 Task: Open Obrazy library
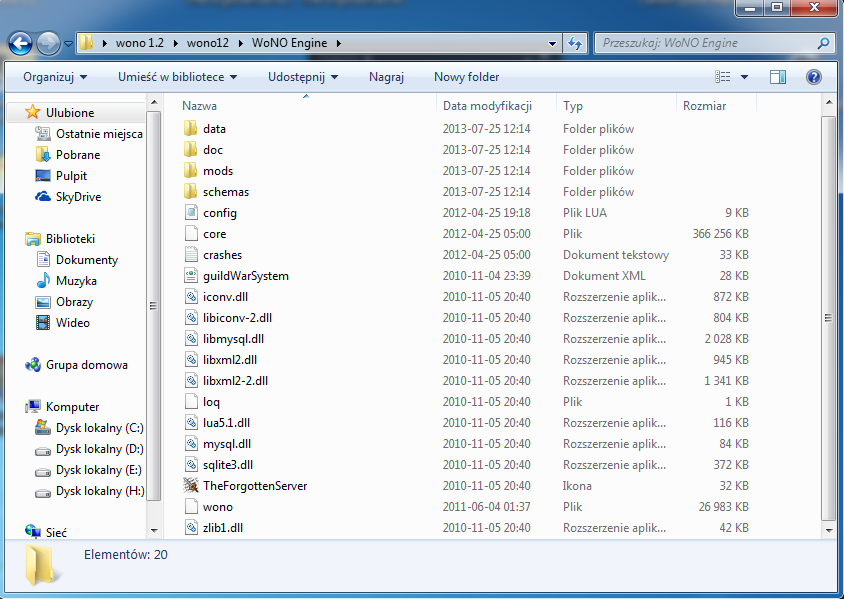click(74, 301)
